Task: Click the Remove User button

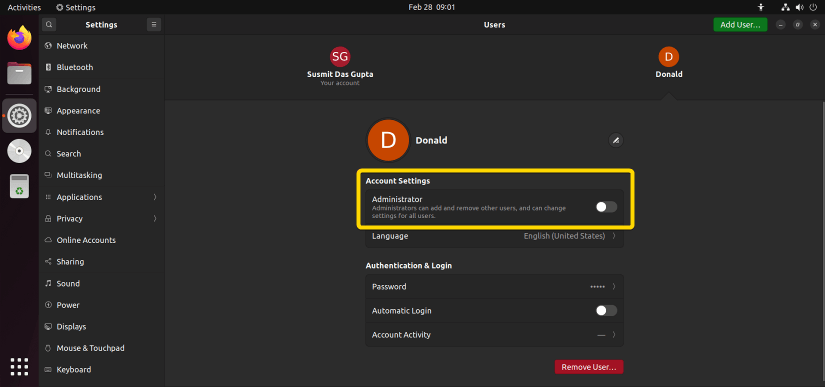Action: [x=589, y=367]
